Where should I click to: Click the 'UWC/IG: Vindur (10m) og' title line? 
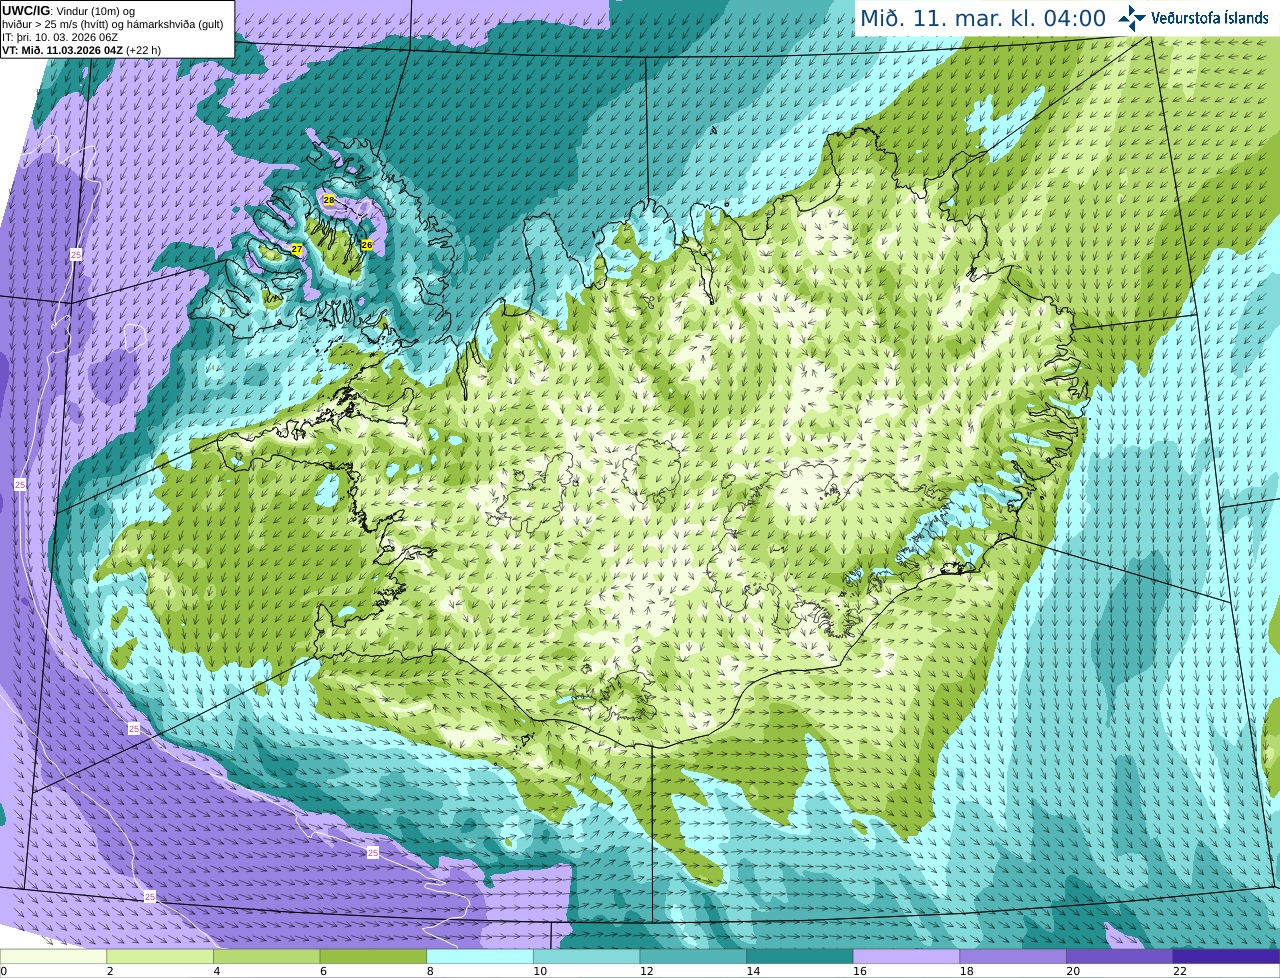(68, 11)
